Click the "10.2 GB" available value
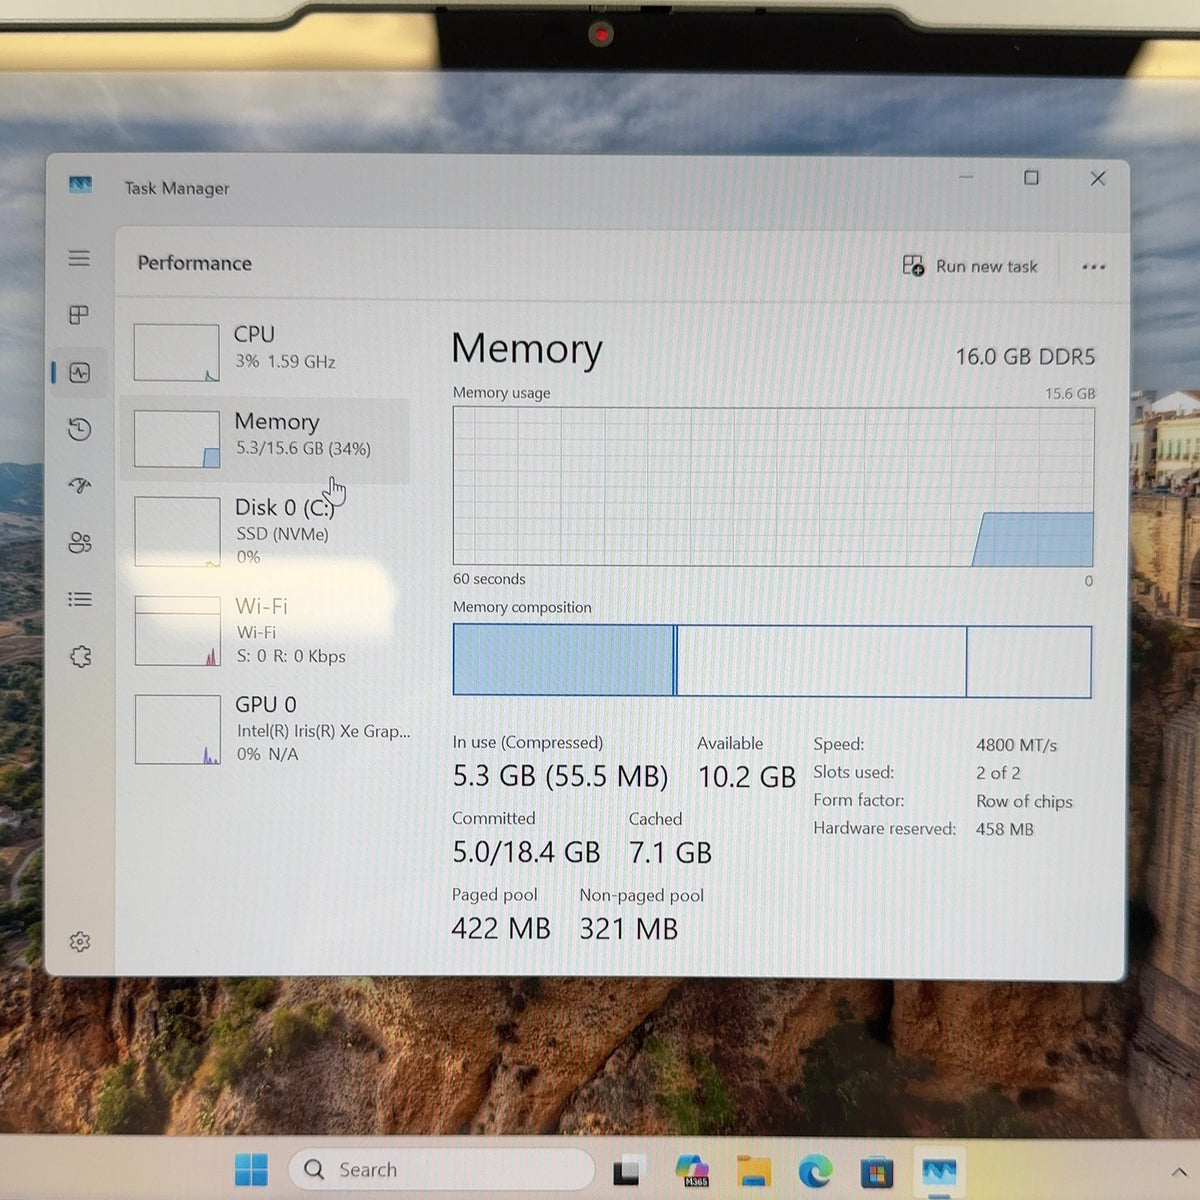The image size is (1200, 1200). [747, 777]
